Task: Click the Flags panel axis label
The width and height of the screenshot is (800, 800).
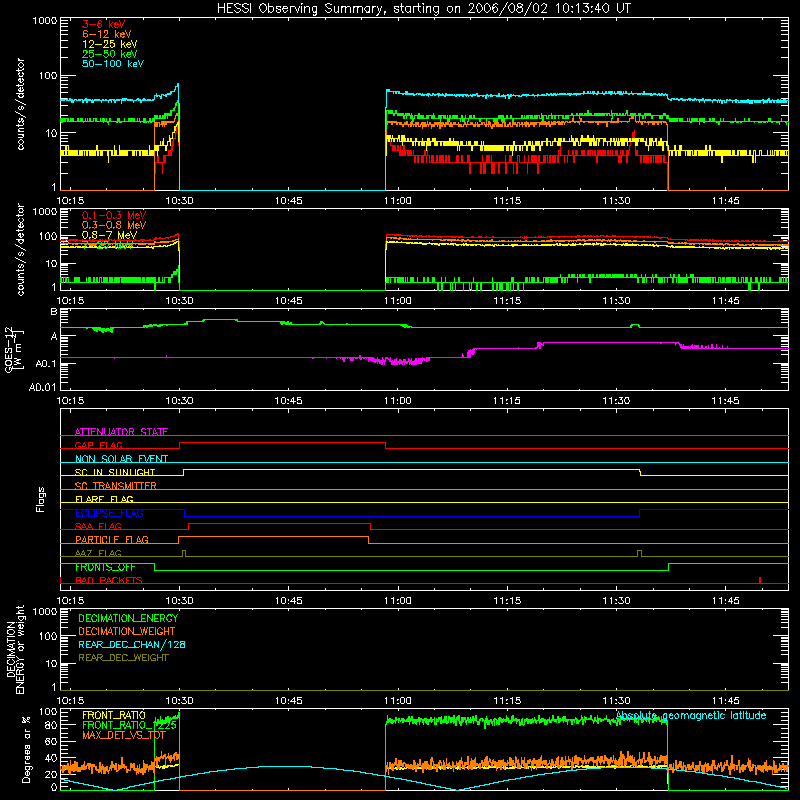Action: click(40, 499)
